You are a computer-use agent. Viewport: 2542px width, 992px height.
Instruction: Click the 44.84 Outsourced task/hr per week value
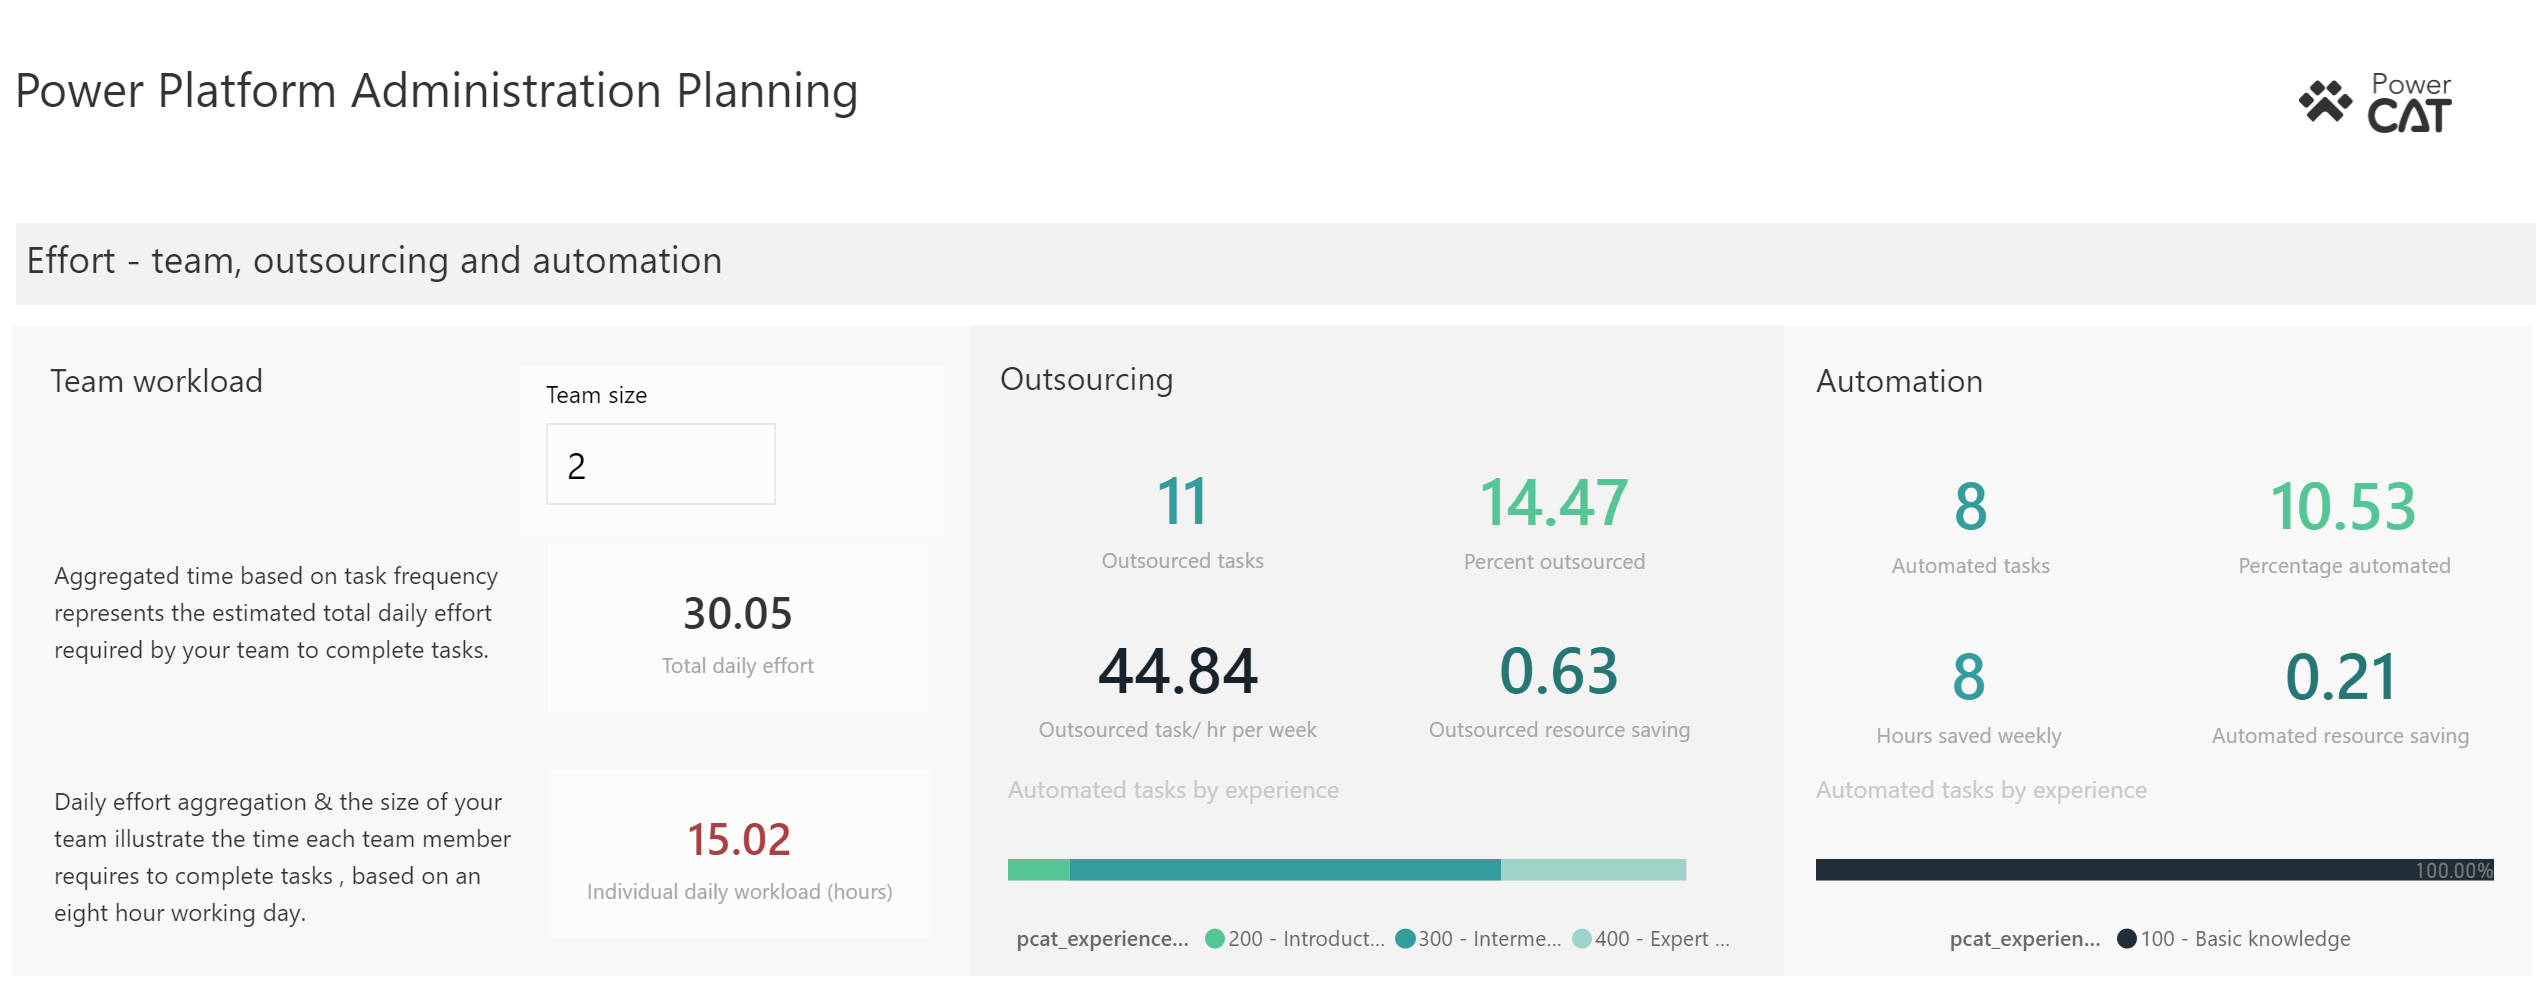click(1178, 671)
